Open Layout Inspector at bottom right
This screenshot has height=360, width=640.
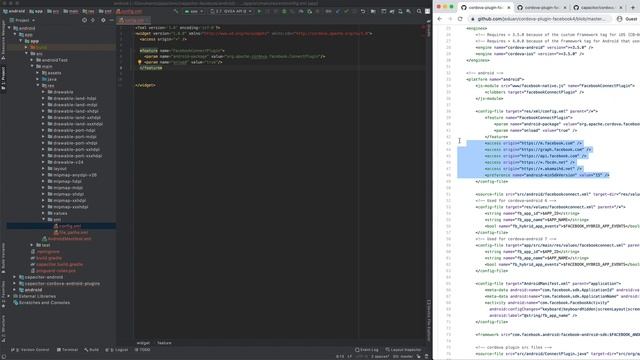click(x=403, y=350)
